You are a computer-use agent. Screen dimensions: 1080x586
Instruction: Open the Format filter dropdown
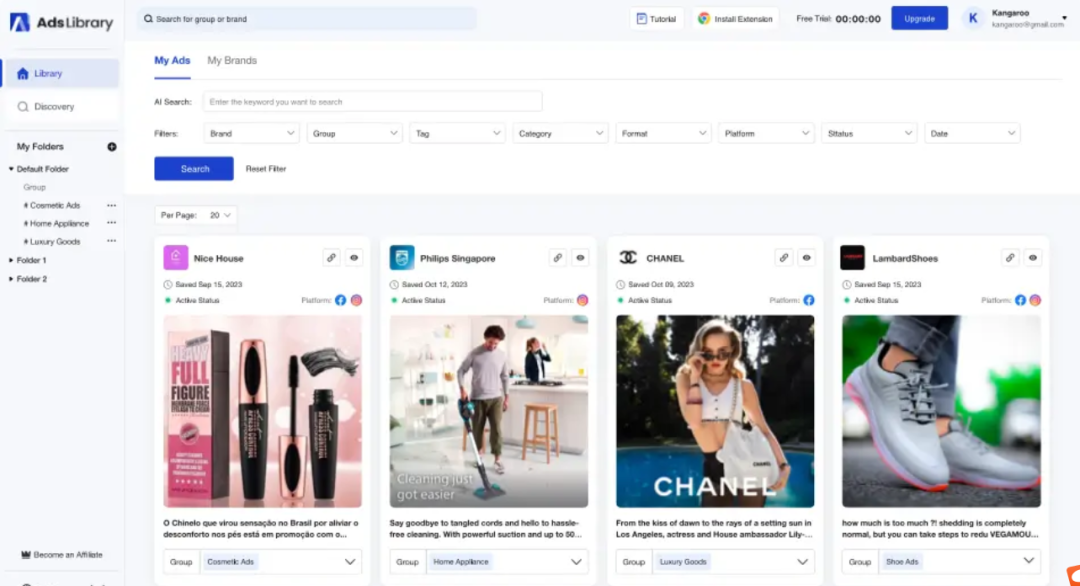tap(663, 134)
